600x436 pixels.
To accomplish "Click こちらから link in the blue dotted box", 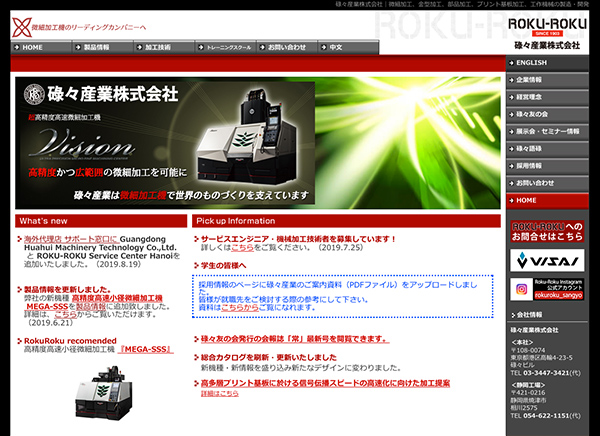I will pos(240,307).
